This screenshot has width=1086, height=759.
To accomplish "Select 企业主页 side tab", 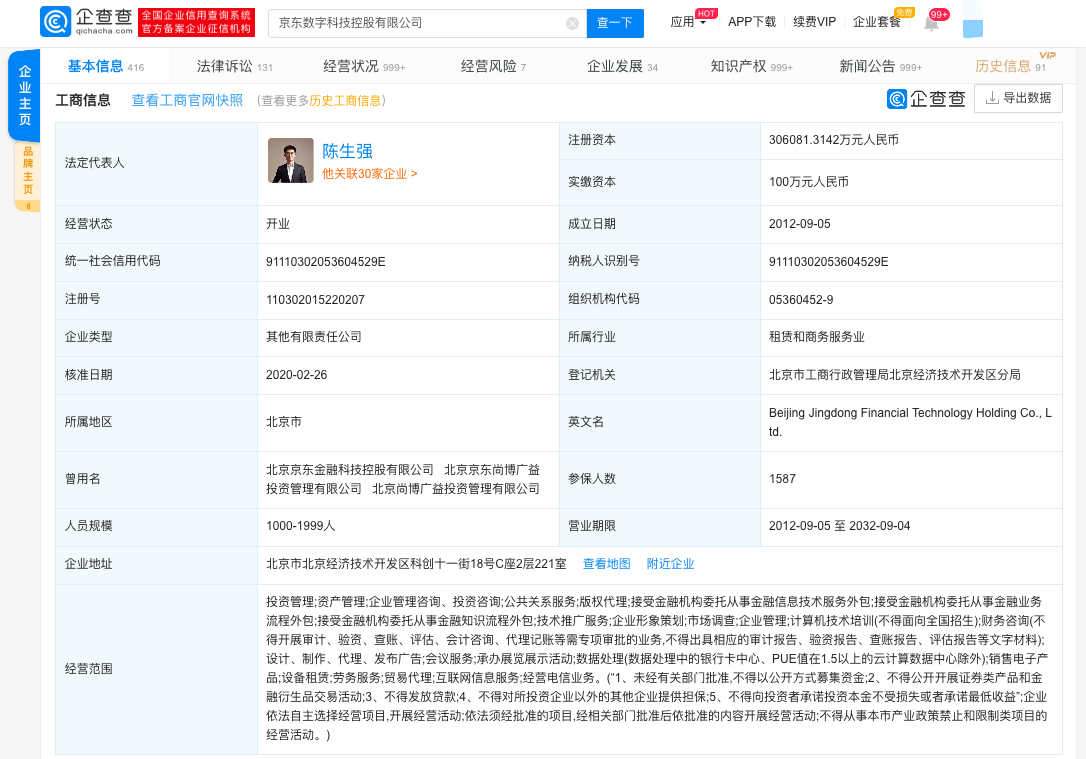I will (x=24, y=95).
